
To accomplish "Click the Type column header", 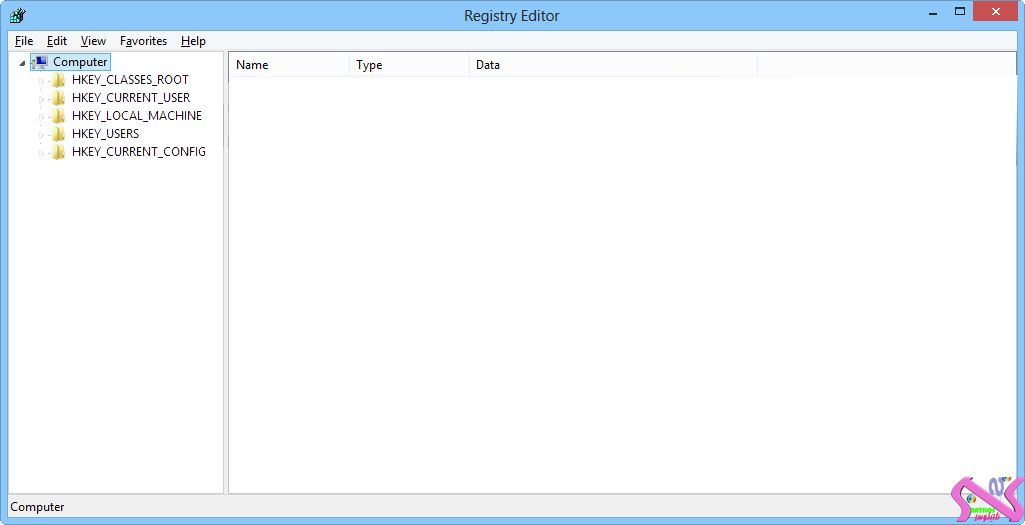I will point(409,65).
